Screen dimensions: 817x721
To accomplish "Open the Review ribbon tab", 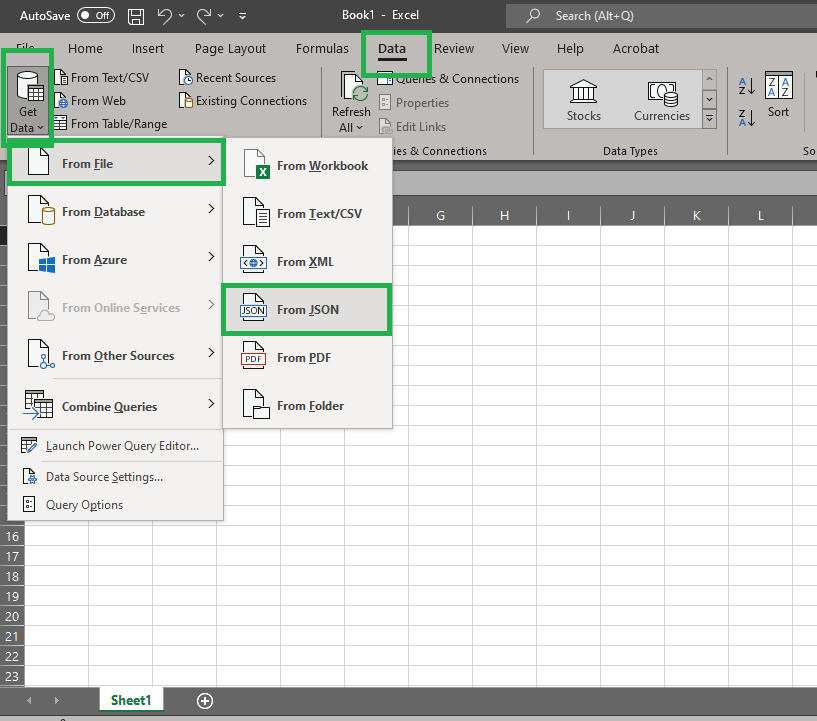I will tap(454, 48).
